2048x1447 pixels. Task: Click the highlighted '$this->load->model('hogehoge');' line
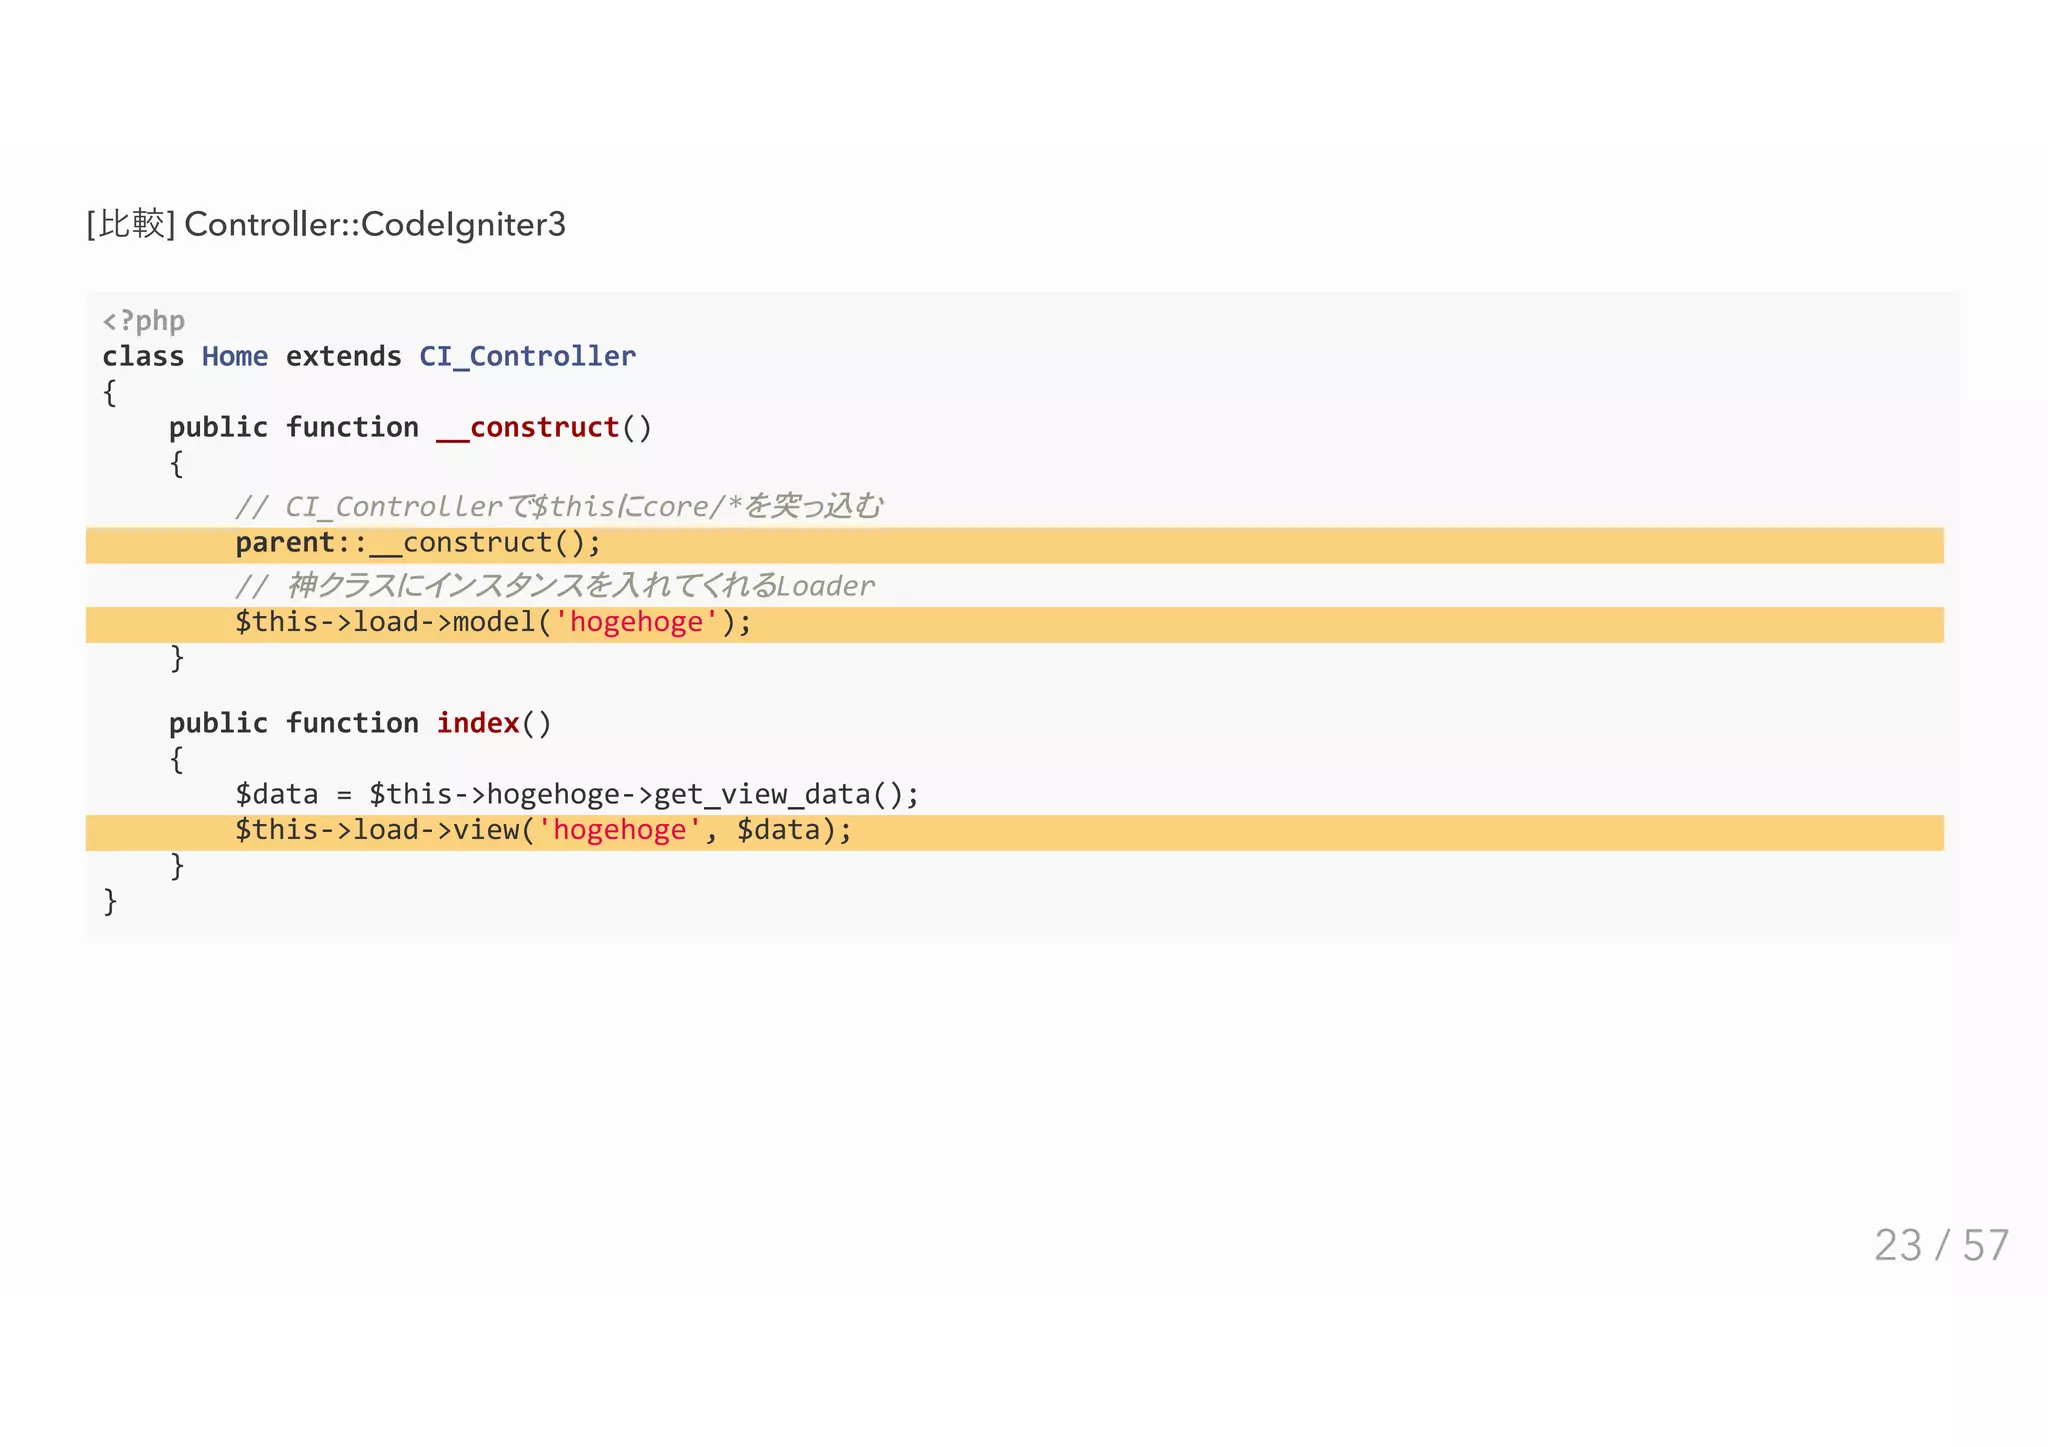pyautogui.click(x=1015, y=625)
